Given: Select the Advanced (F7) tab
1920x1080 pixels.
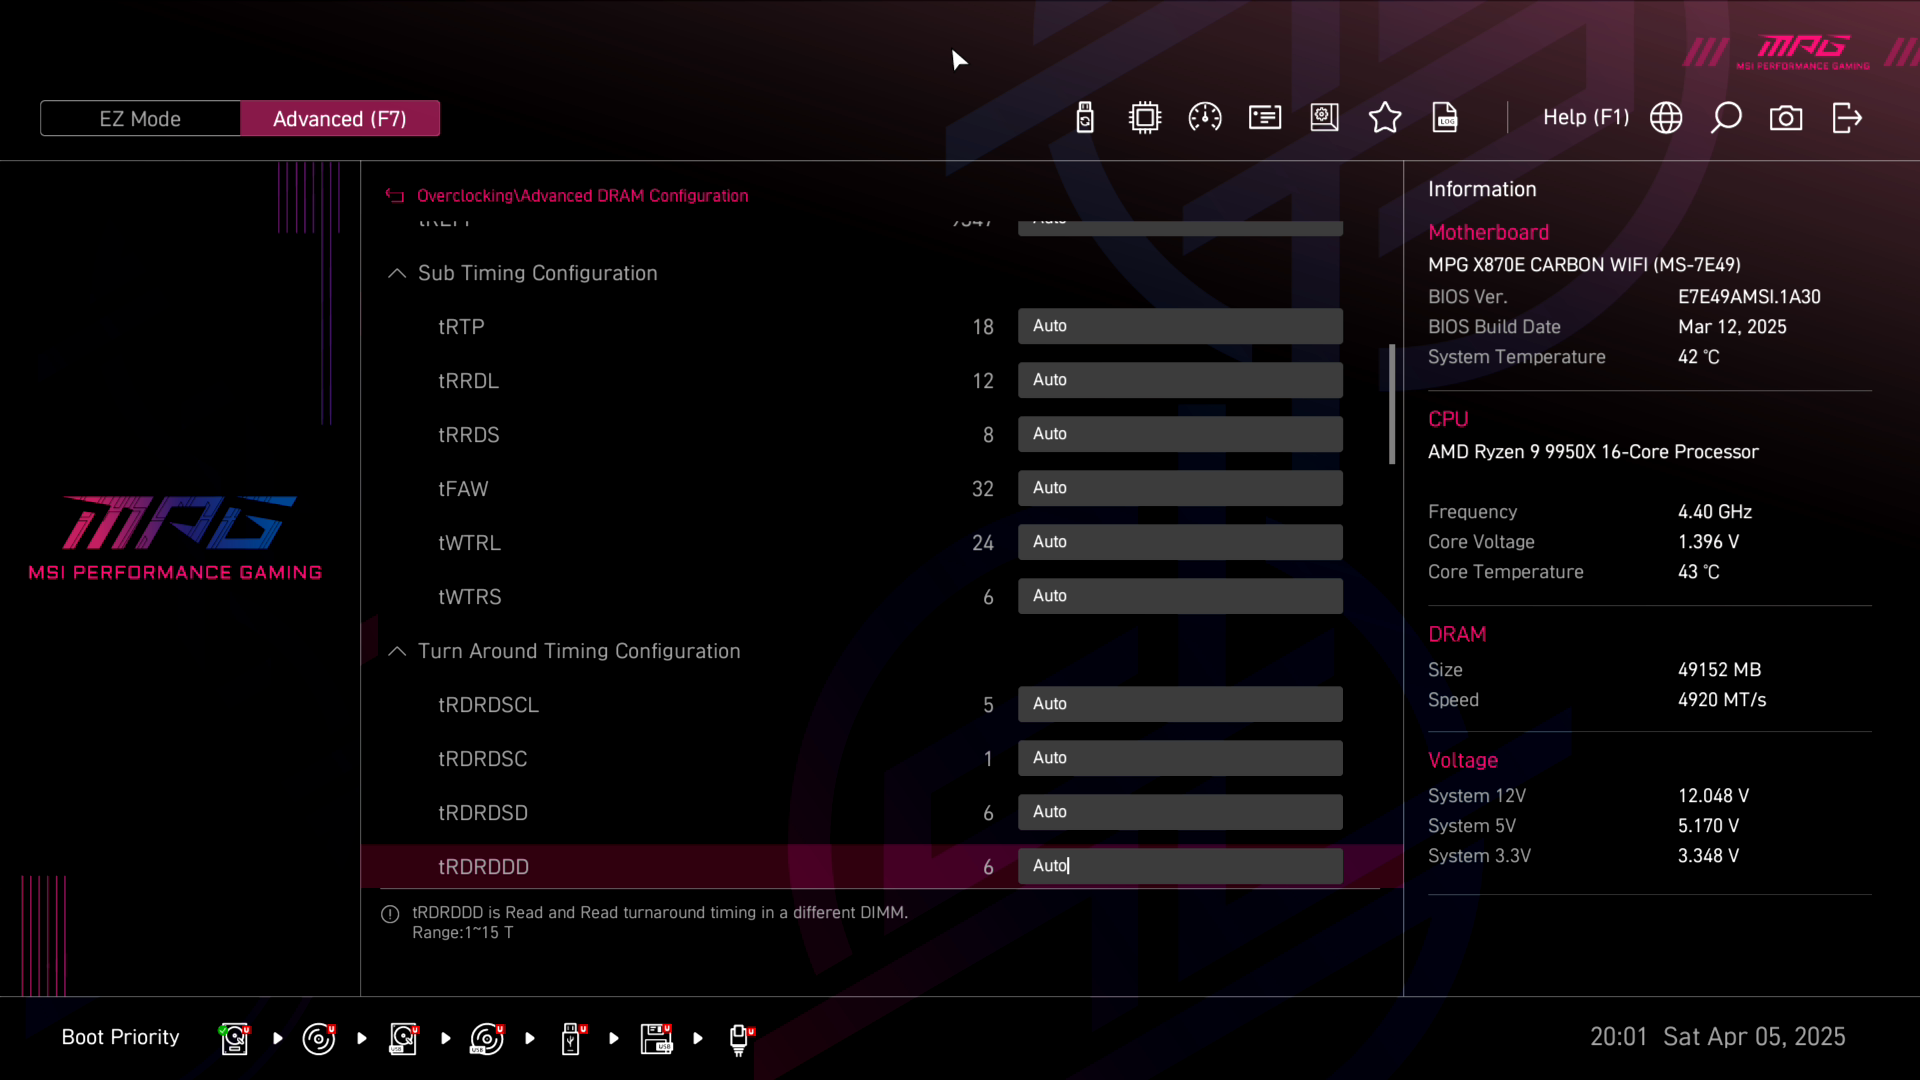Looking at the screenshot, I should point(340,118).
